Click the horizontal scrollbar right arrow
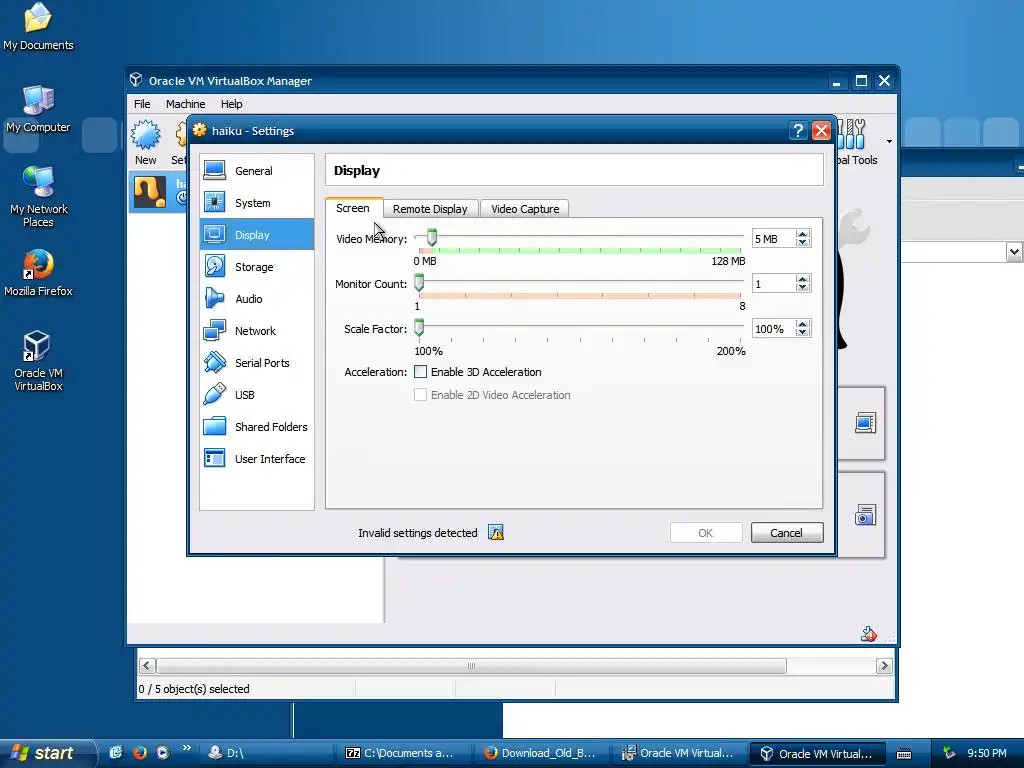 [884, 665]
